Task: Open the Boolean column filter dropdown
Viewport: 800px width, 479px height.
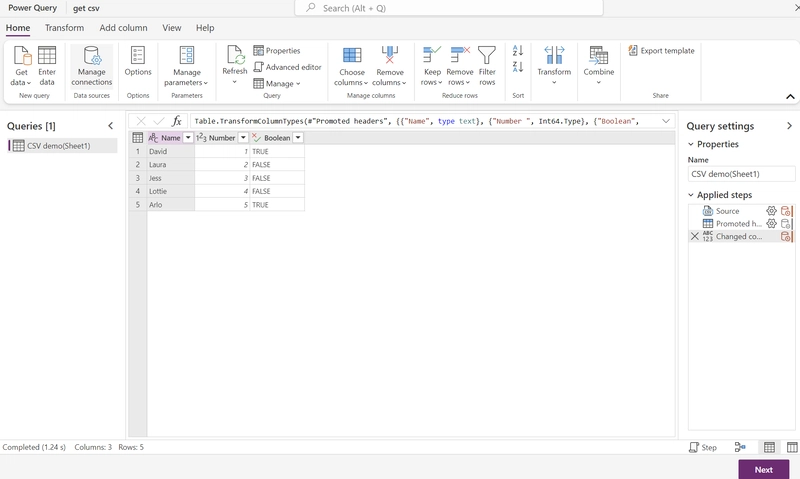Action: (x=298, y=138)
